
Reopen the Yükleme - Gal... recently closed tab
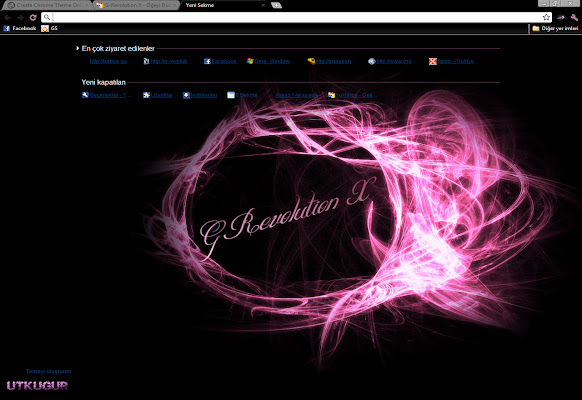(354, 95)
